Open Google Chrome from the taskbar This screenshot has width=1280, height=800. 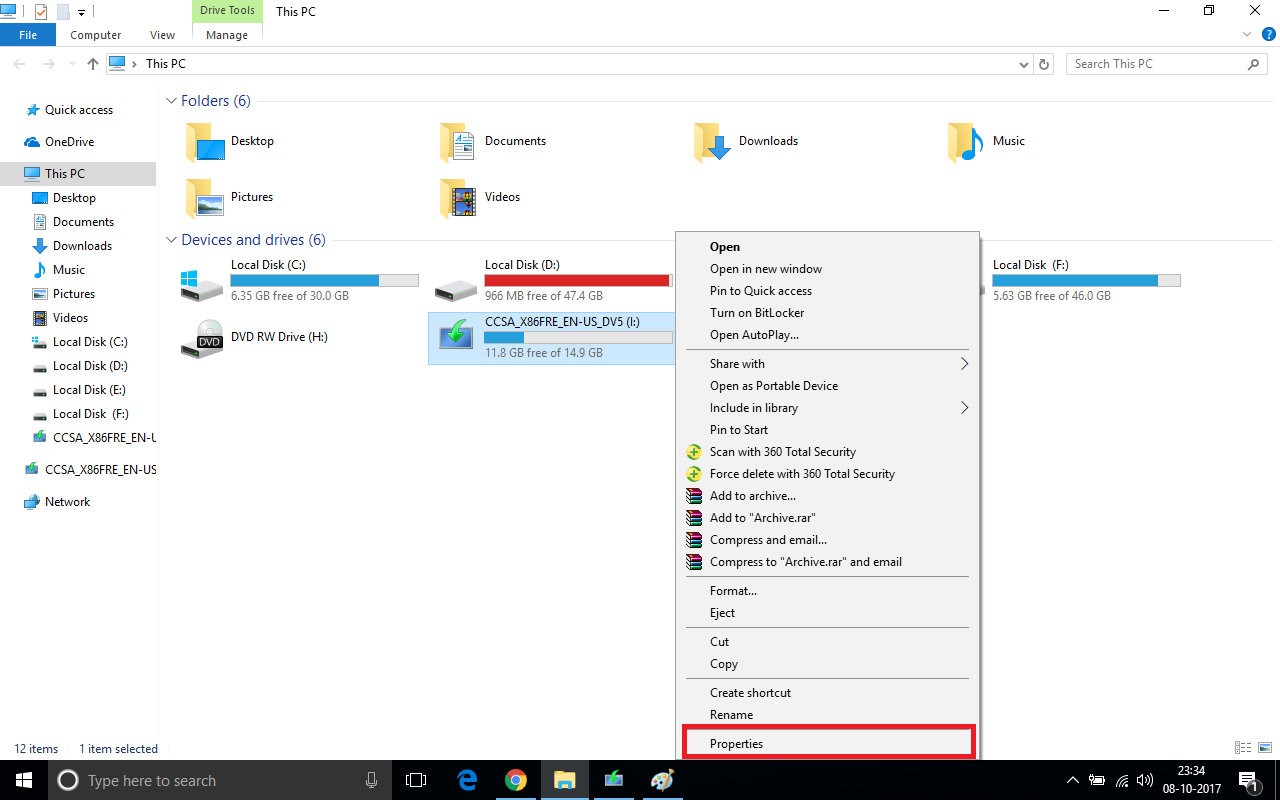[516, 780]
